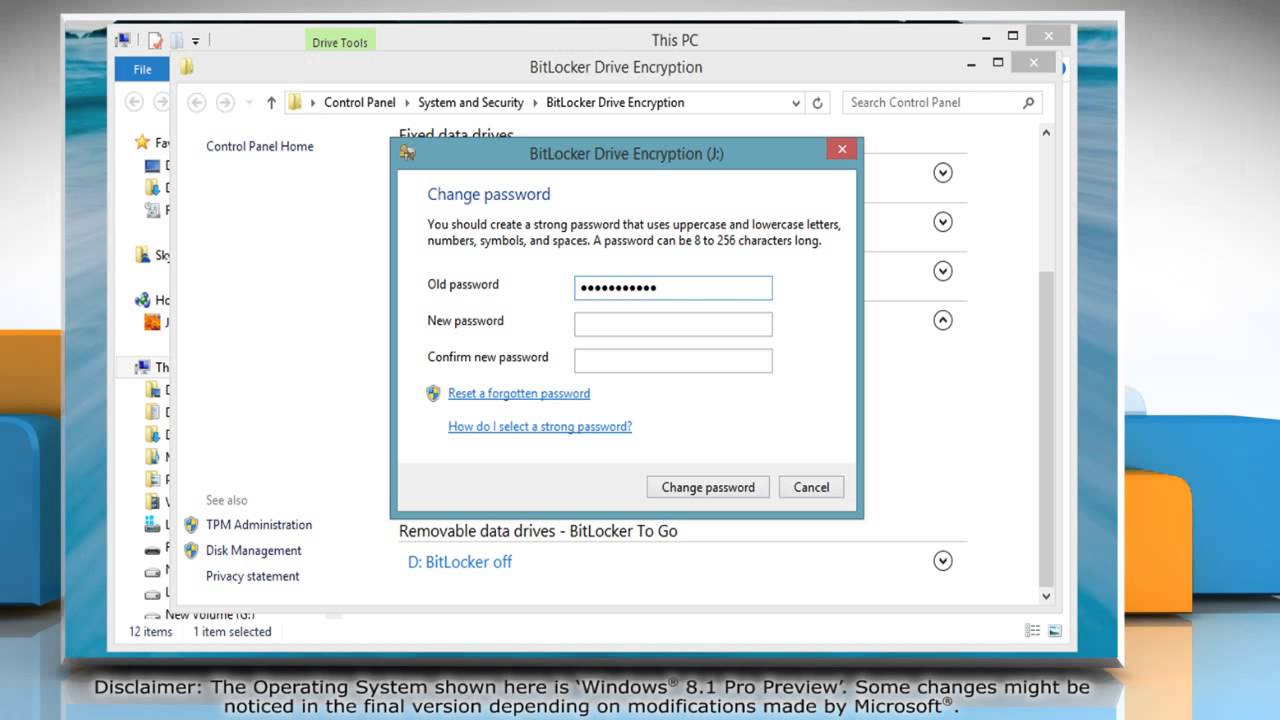Click the Change password button
The height and width of the screenshot is (720, 1280).
click(708, 487)
